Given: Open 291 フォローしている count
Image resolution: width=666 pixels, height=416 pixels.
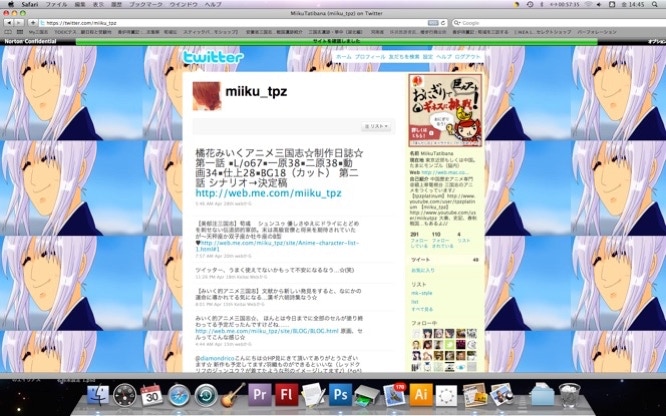Looking at the screenshot, I should click(419, 240).
